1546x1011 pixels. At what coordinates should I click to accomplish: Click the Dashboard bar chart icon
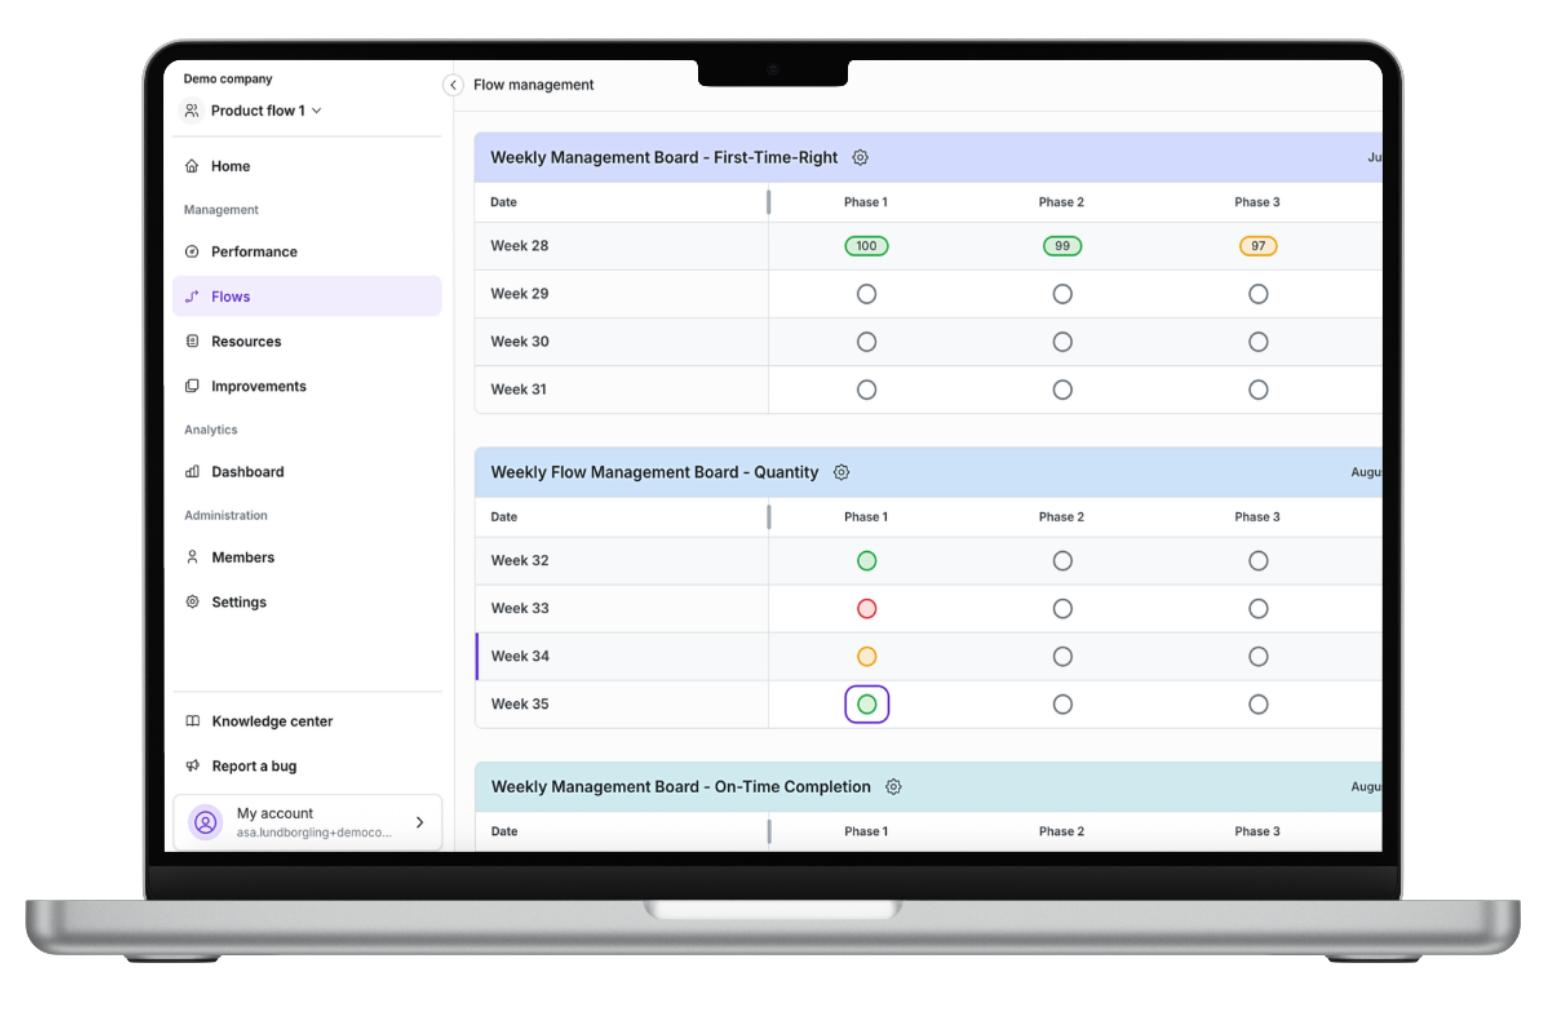(192, 472)
